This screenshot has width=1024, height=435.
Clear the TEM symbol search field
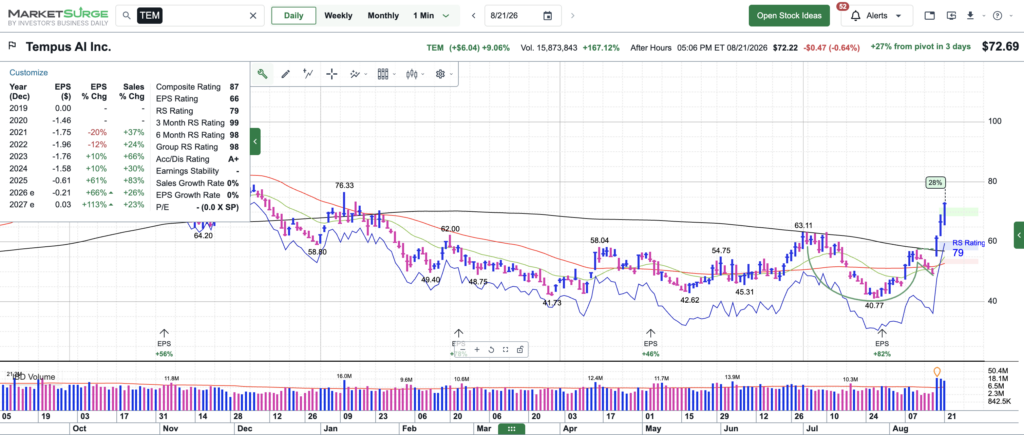click(x=253, y=16)
